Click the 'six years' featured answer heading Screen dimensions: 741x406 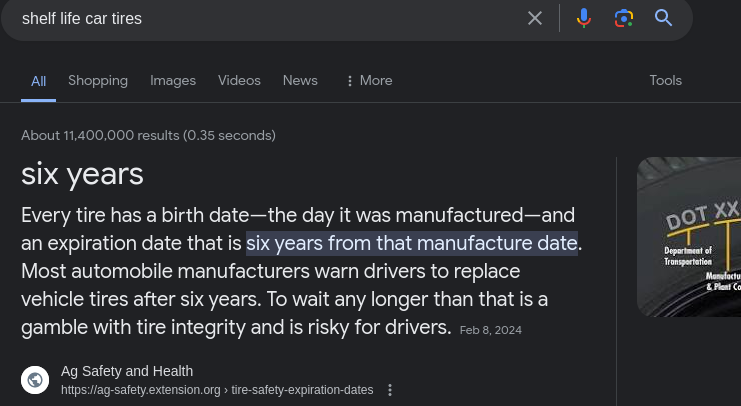[82, 174]
